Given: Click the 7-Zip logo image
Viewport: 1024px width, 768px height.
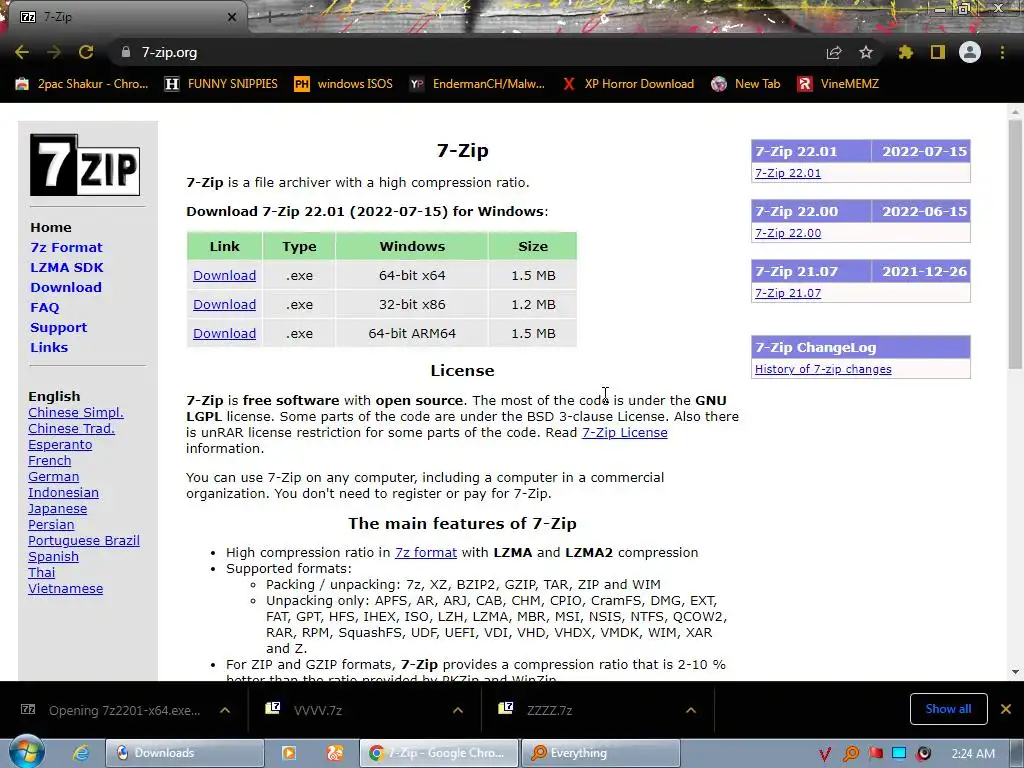Looking at the screenshot, I should pyautogui.click(x=85, y=165).
